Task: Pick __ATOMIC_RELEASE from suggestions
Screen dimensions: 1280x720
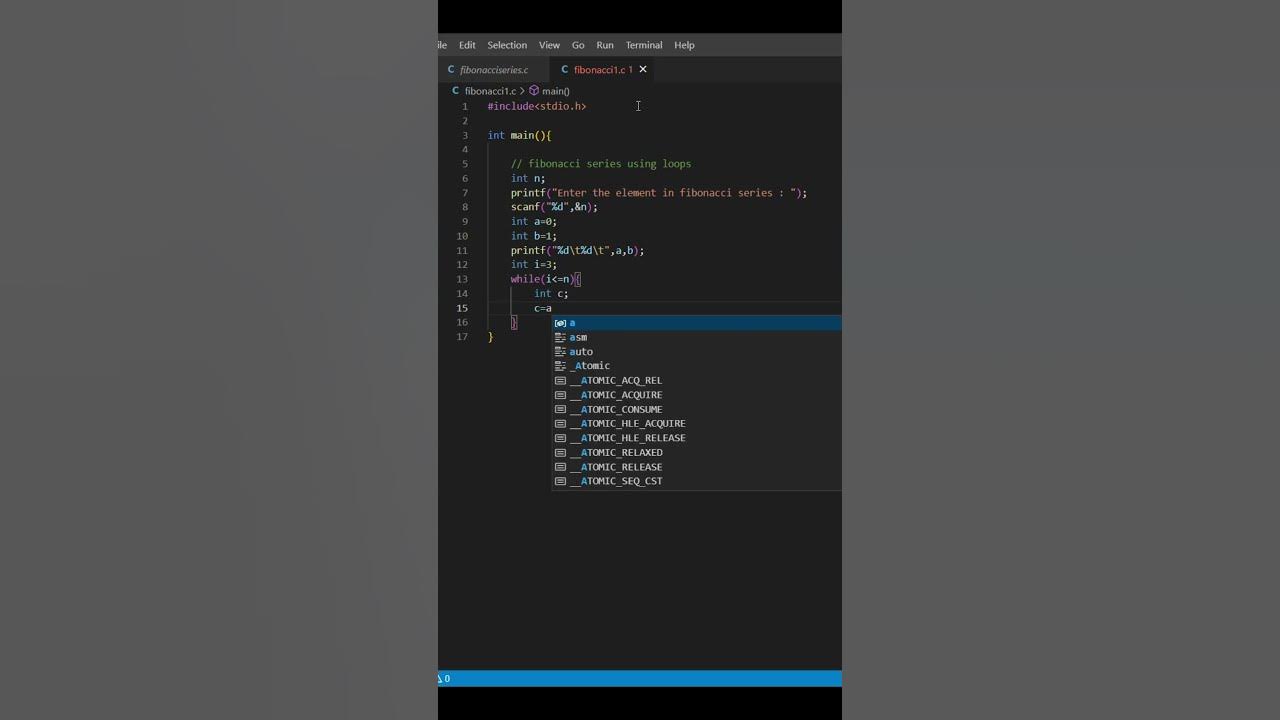Action: (697, 467)
